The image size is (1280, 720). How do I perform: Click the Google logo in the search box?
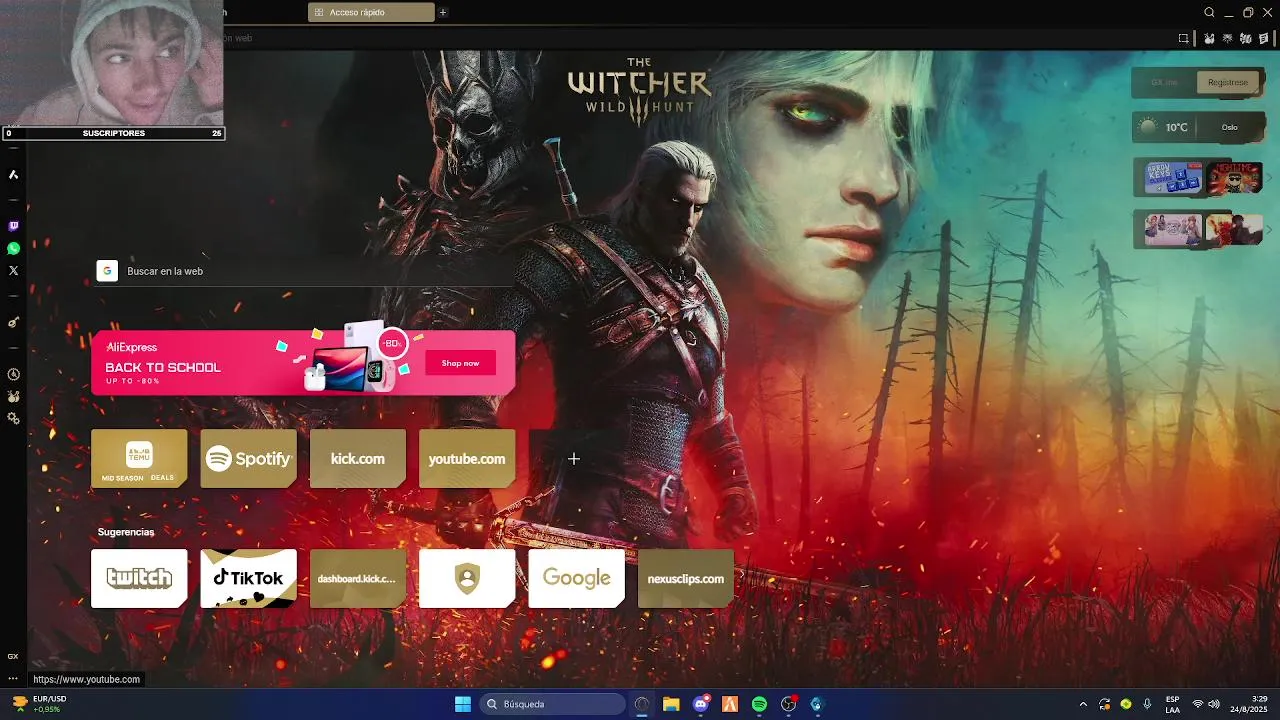pos(107,271)
